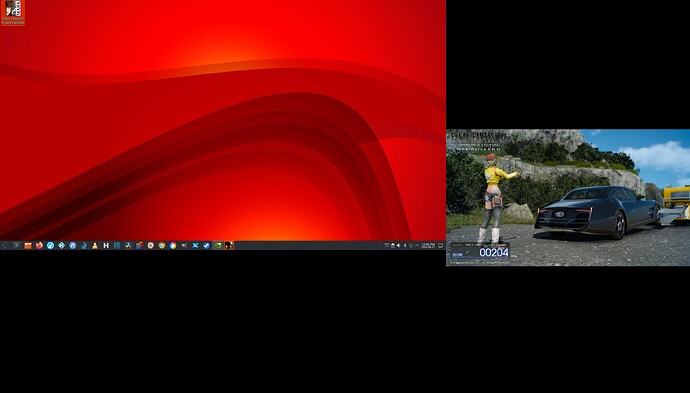Screen dimensions: 690x393
Task: Open the green NVIDIA taskbar icon
Action: tap(217, 245)
